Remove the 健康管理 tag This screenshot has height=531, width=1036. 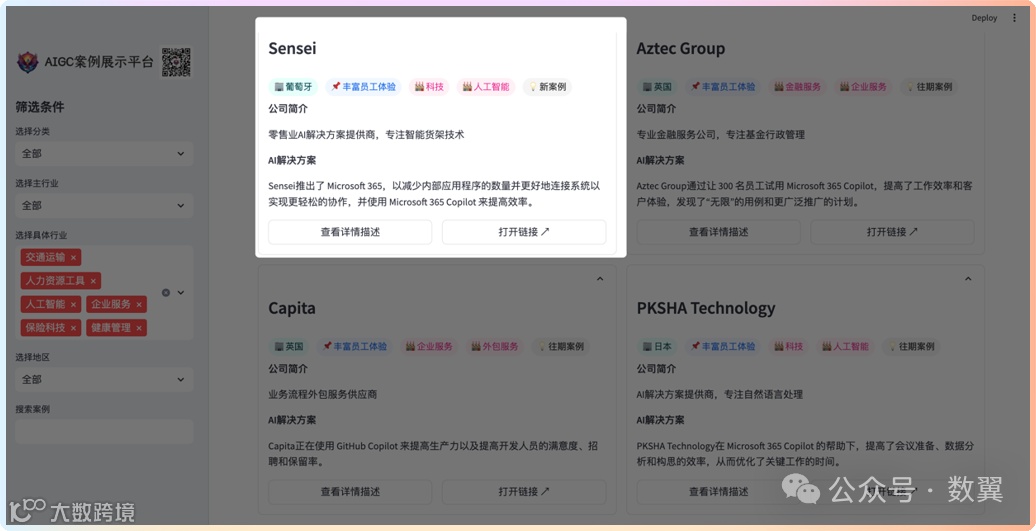click(x=139, y=328)
